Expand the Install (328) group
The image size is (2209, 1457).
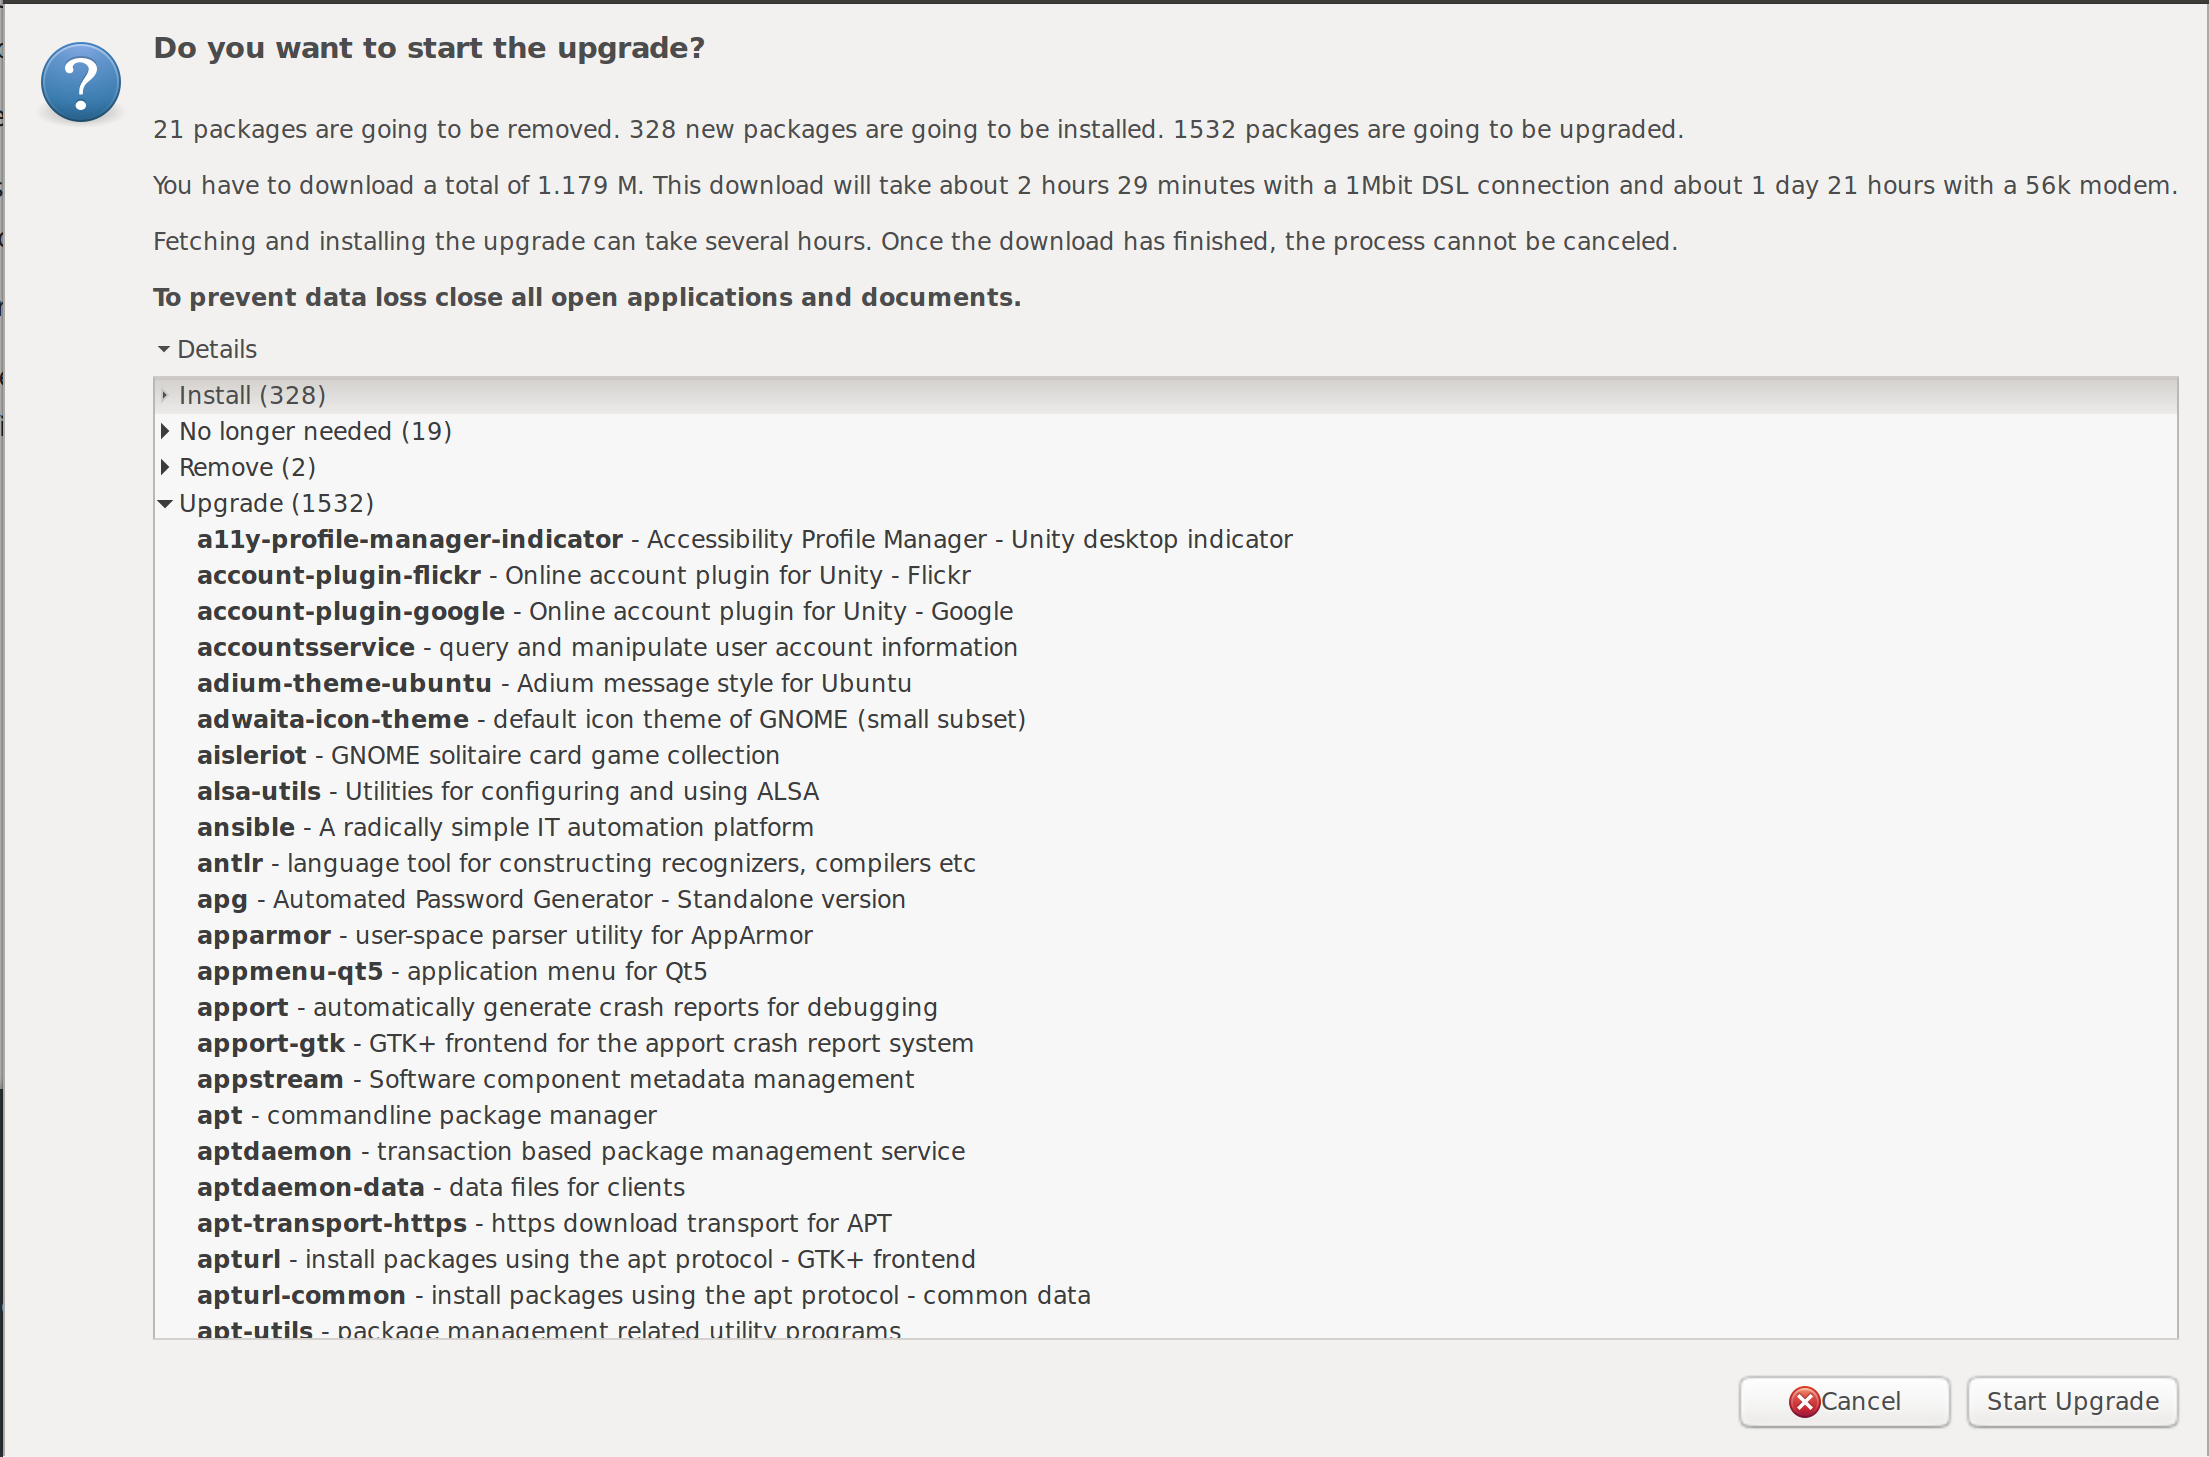click(x=165, y=395)
